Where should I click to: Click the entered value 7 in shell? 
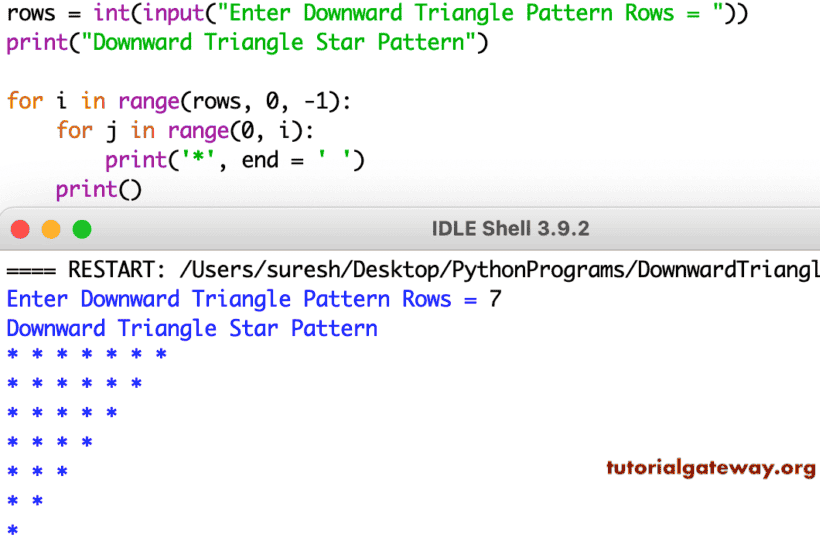(x=495, y=300)
